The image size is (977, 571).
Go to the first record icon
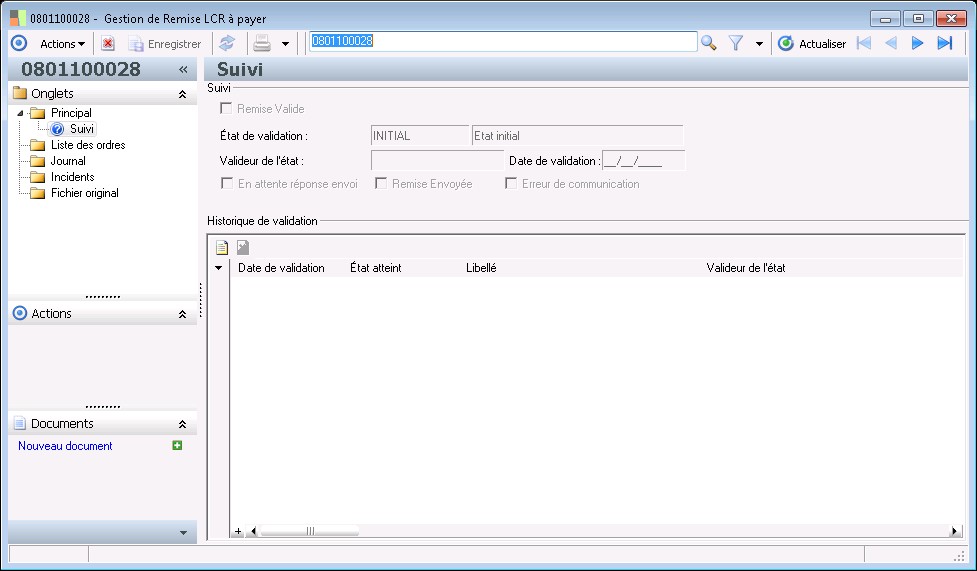864,43
